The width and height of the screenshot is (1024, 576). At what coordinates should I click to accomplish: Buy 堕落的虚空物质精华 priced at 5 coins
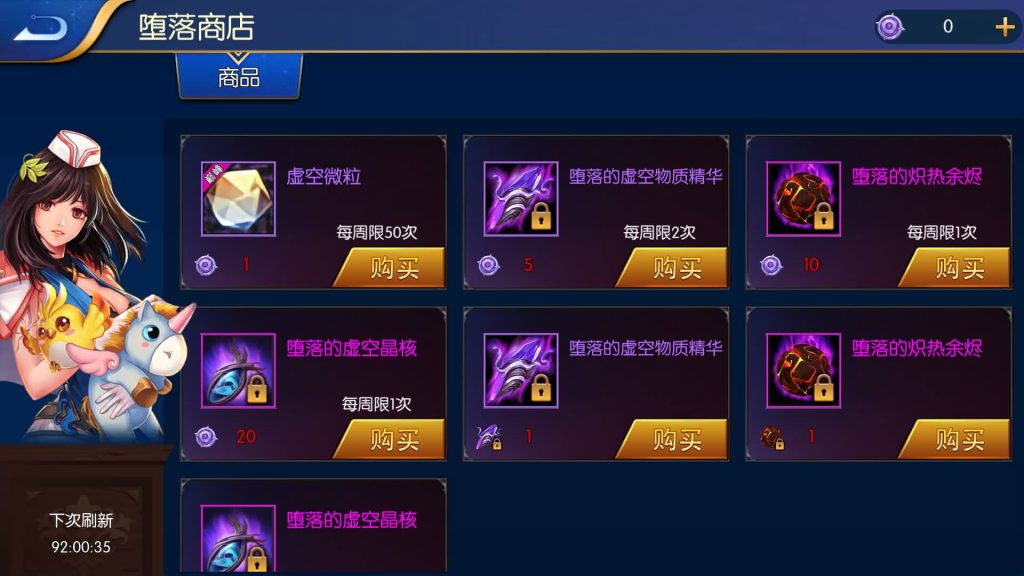tap(673, 268)
